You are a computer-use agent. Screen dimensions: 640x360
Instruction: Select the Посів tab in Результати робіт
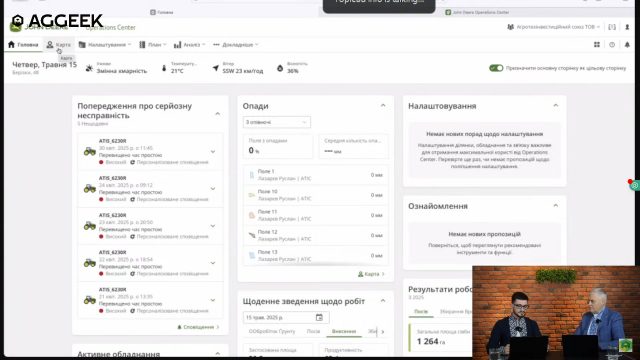pyautogui.click(x=421, y=311)
